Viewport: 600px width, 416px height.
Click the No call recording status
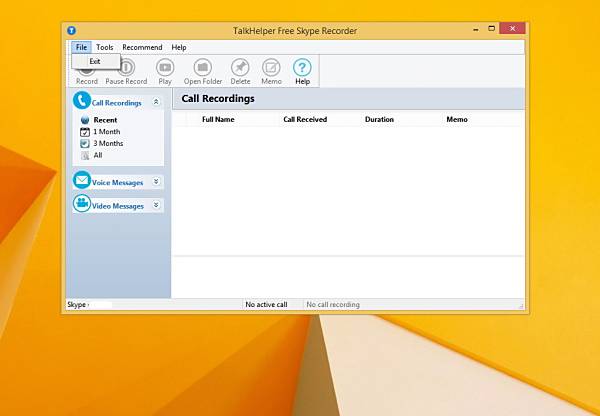(x=333, y=305)
